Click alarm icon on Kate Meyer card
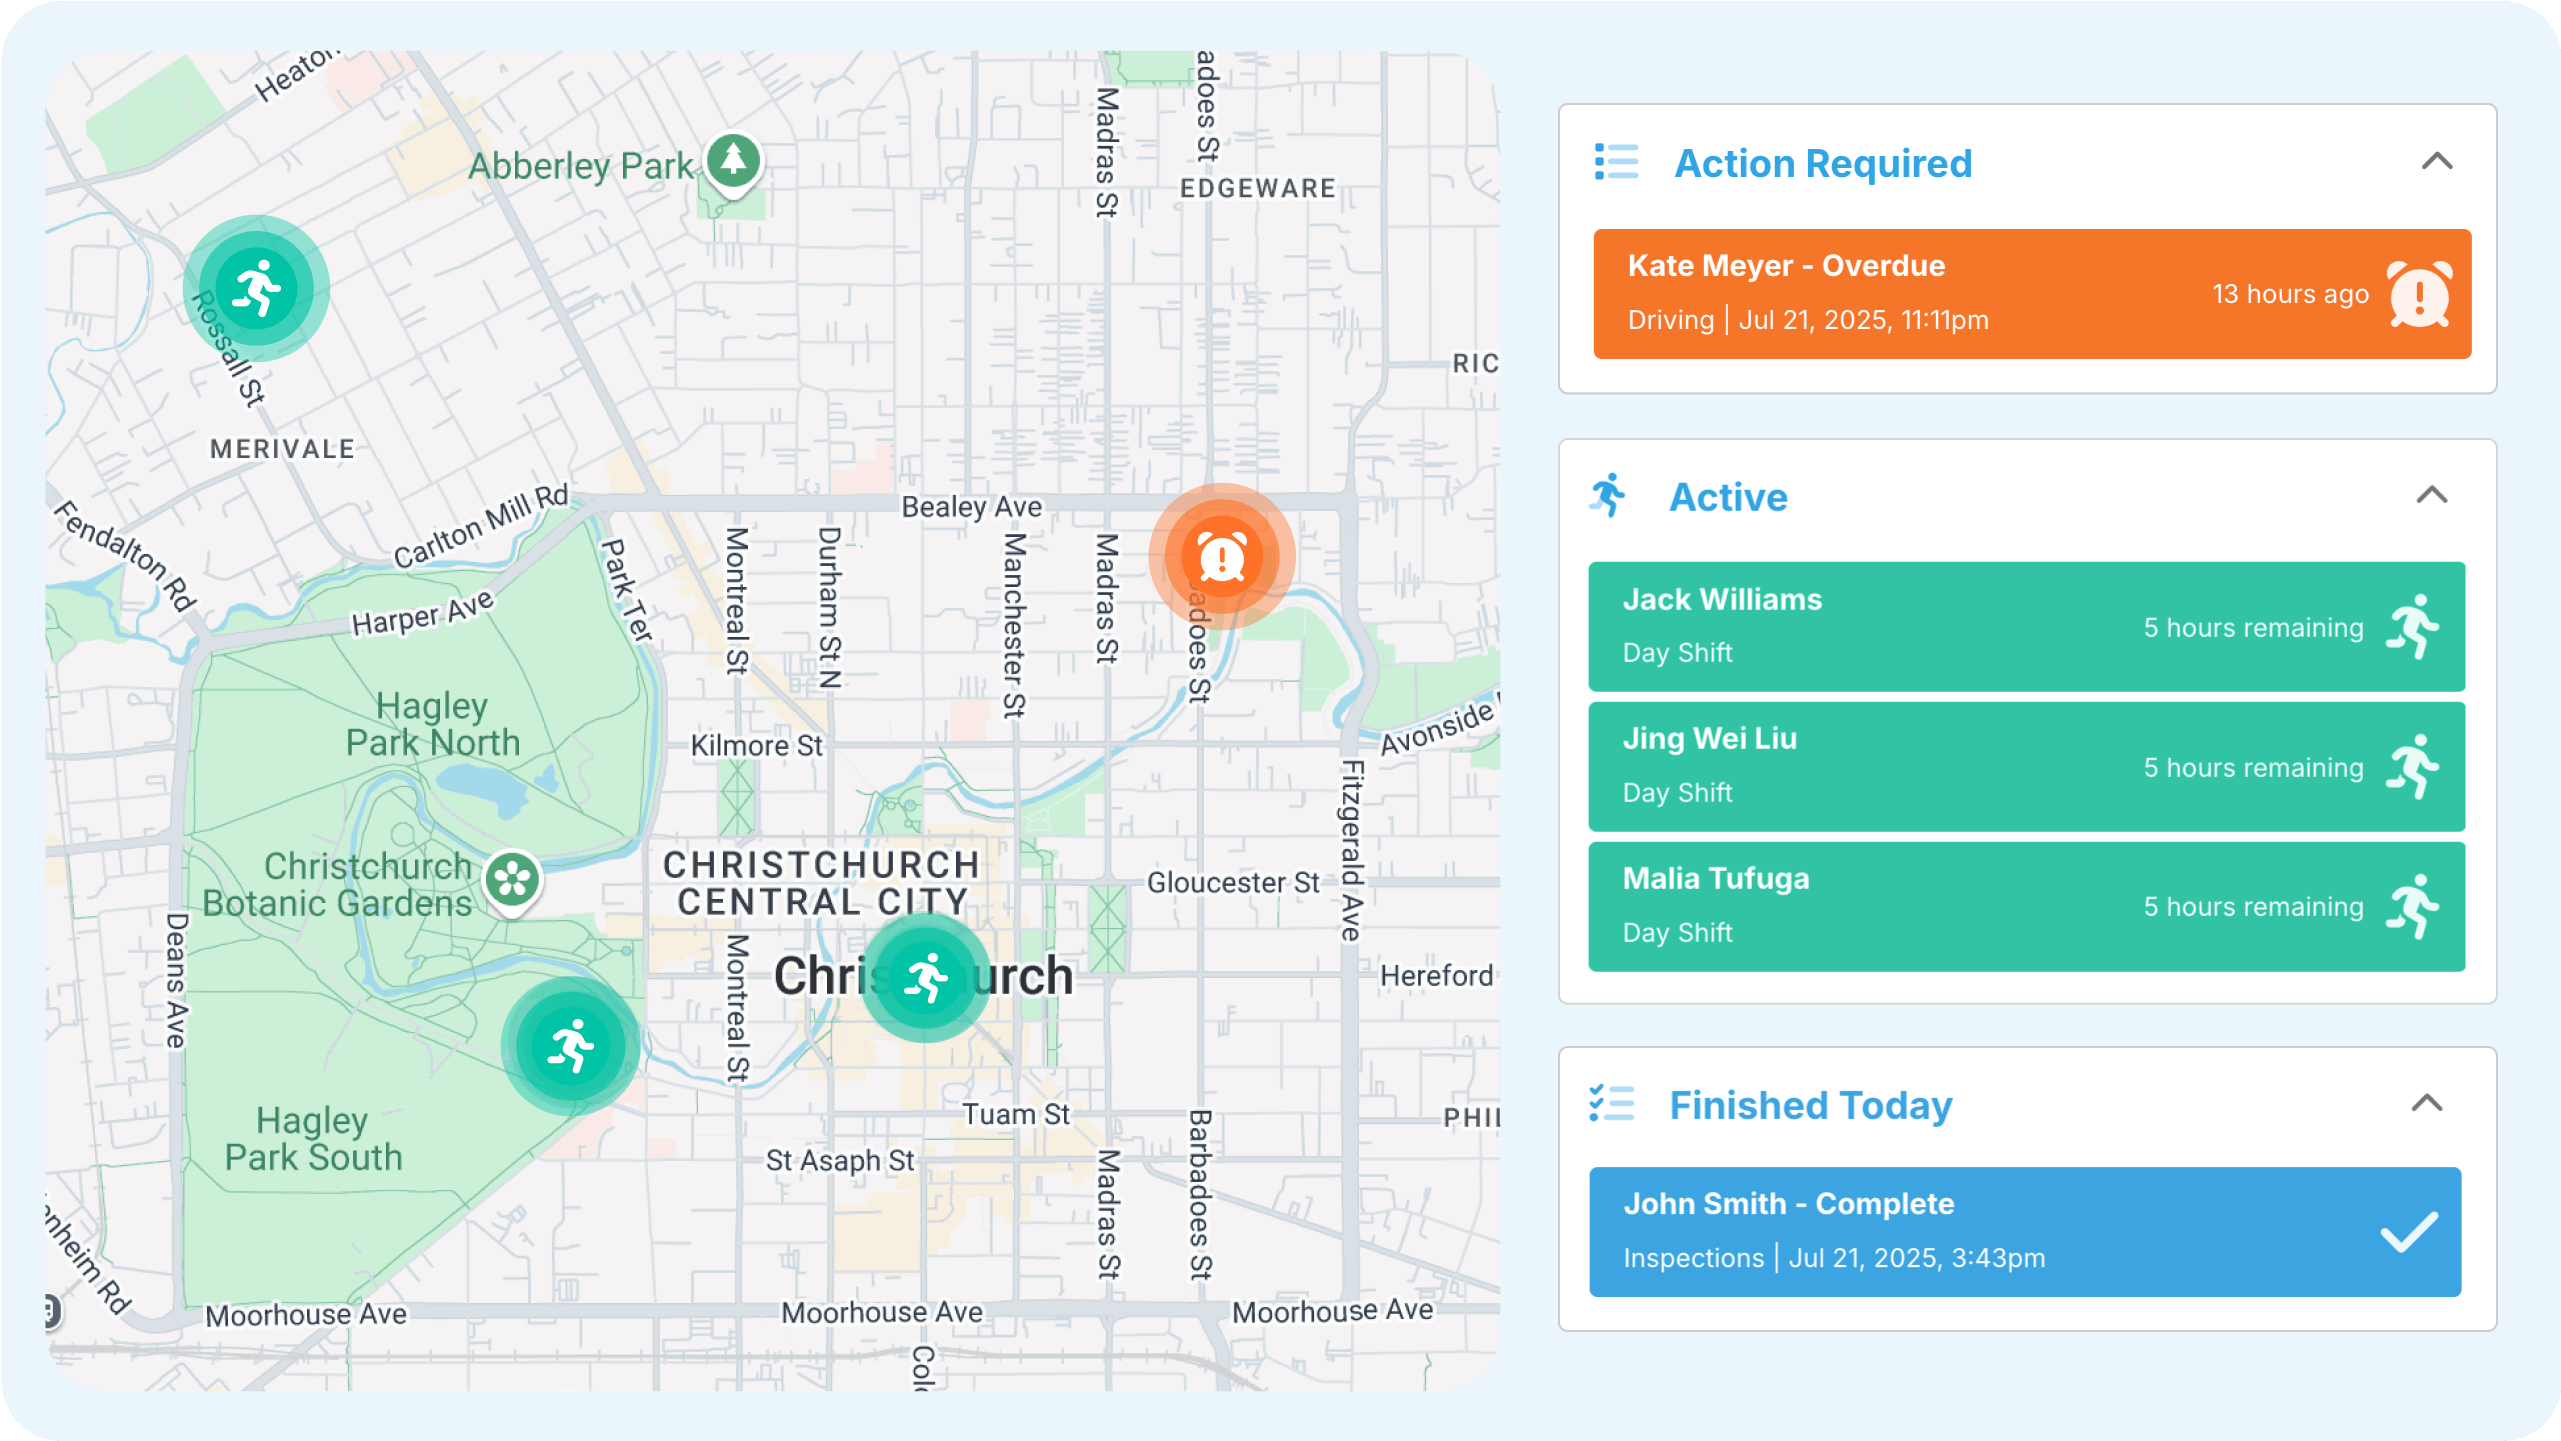Viewport: 2561px width, 1441px height. 2419,294
